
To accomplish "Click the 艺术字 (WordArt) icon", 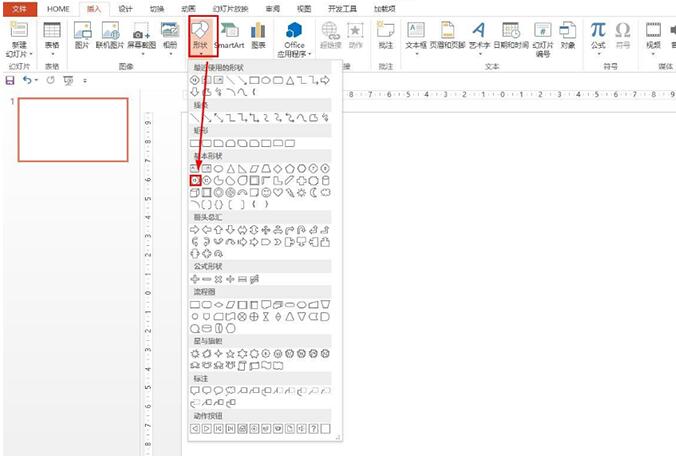I will pos(479,36).
